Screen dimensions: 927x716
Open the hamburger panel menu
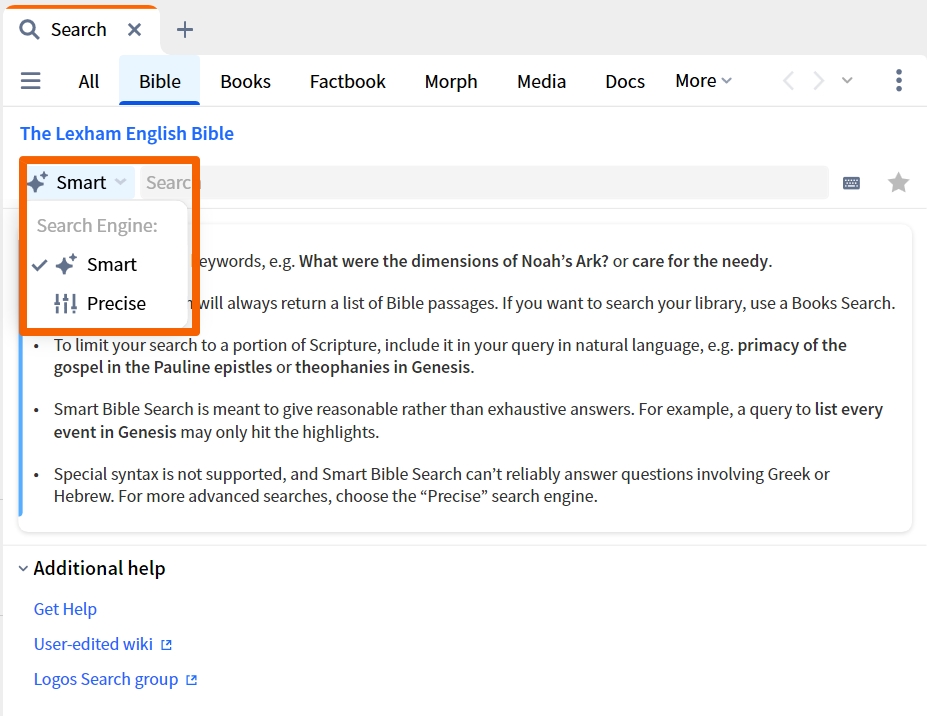coord(31,81)
